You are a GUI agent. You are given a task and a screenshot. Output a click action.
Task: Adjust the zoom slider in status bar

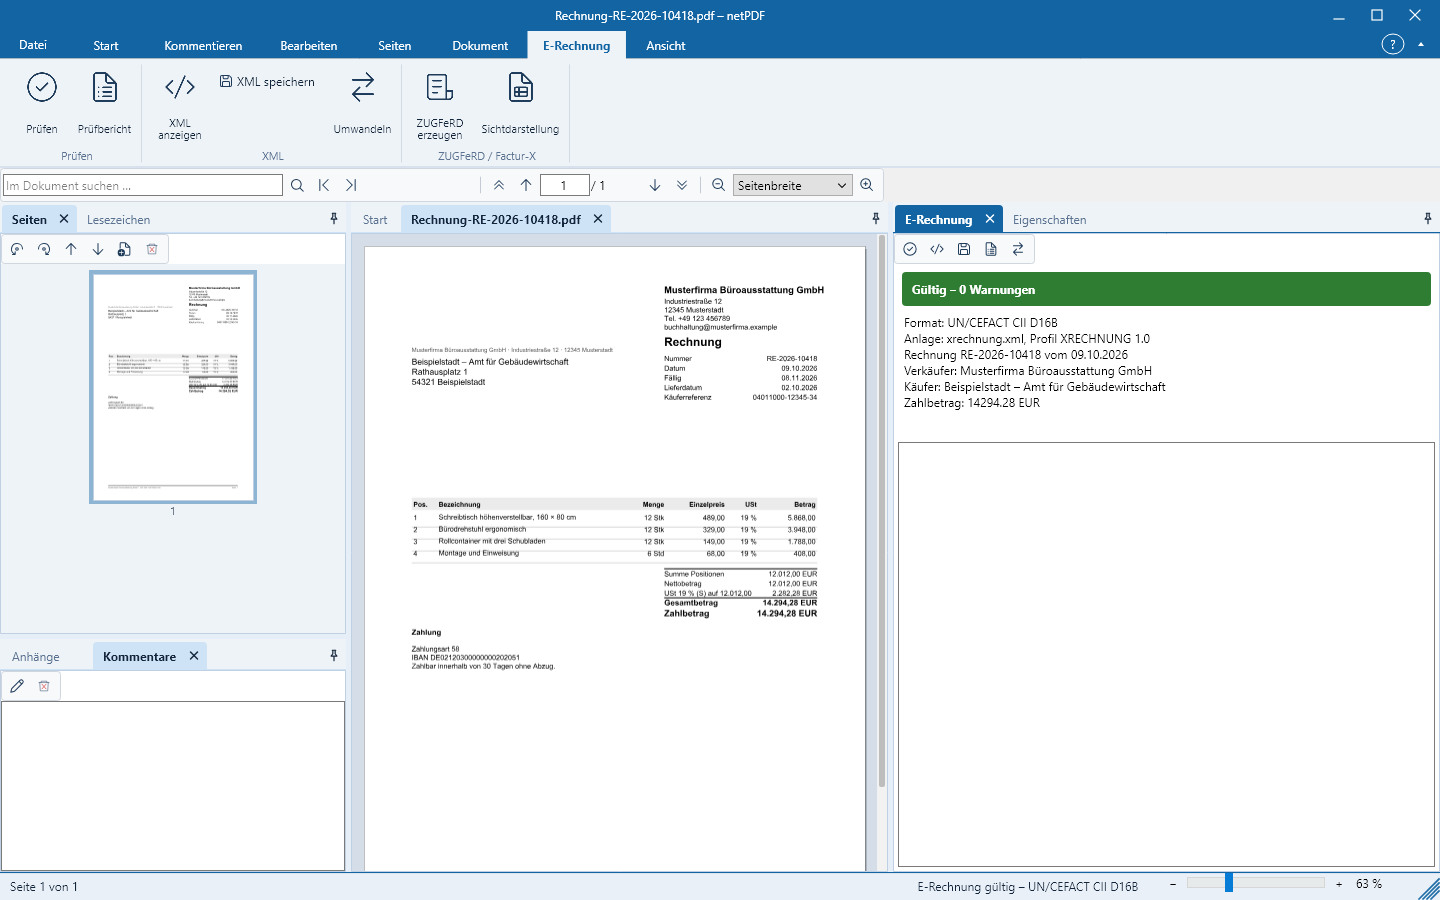click(1228, 883)
